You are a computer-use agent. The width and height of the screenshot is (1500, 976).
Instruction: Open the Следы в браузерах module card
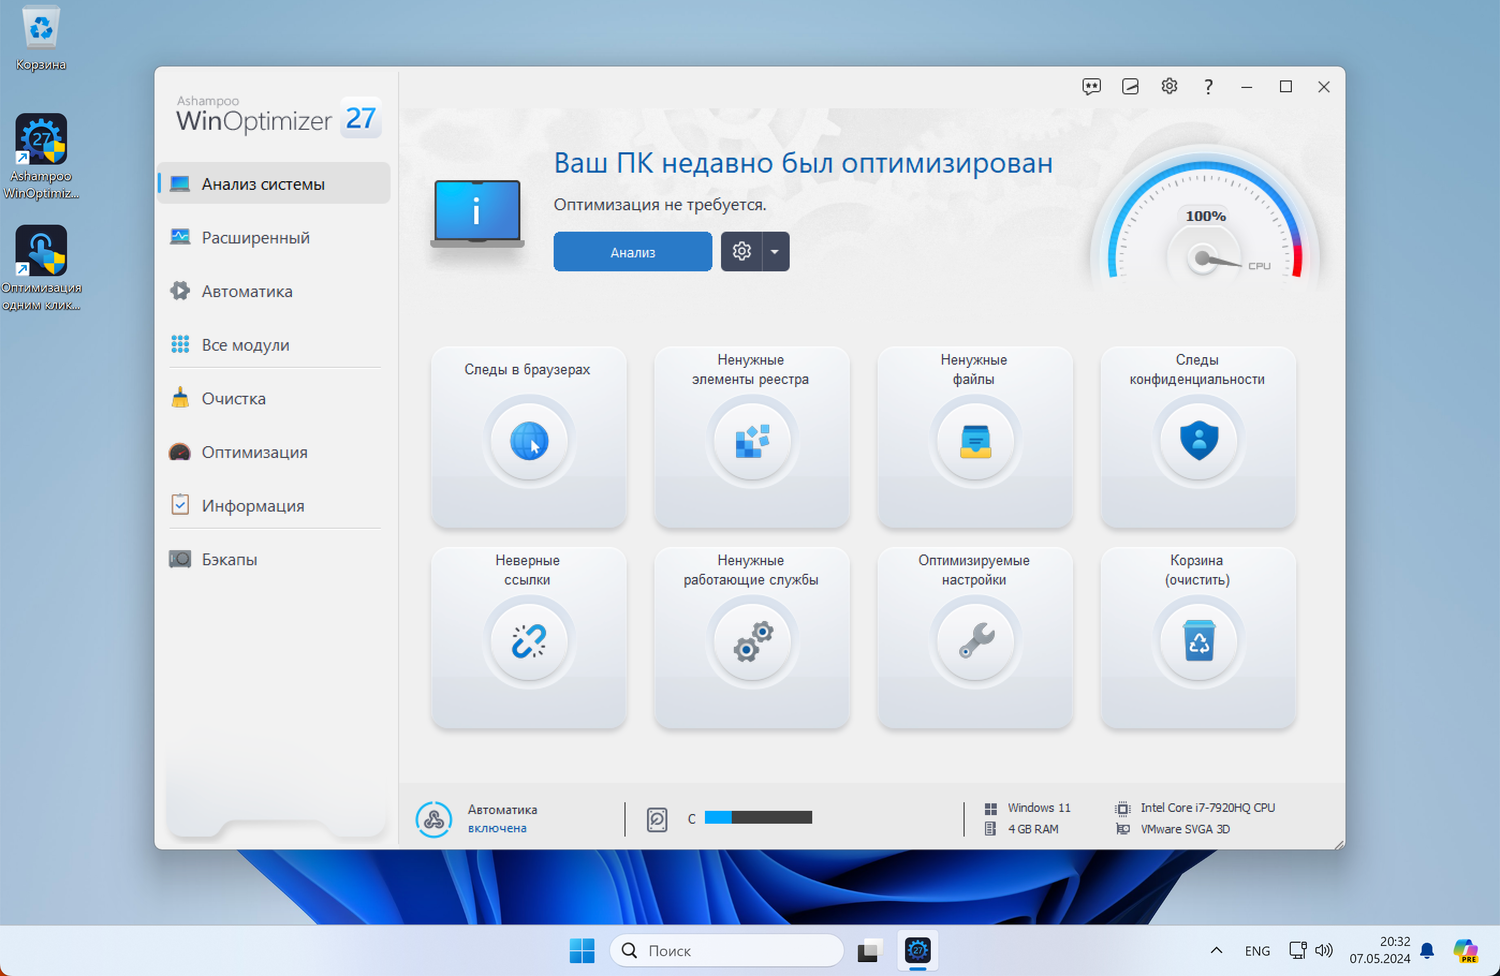point(529,437)
